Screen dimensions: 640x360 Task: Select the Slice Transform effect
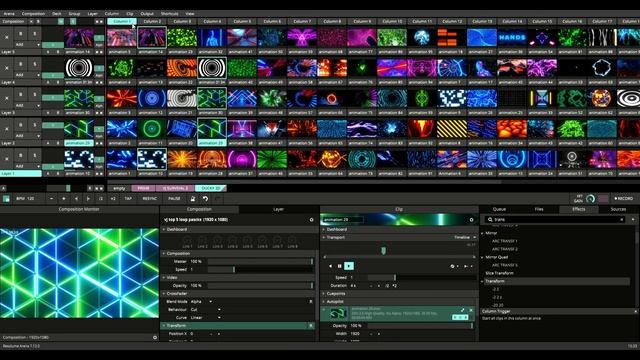pos(500,273)
